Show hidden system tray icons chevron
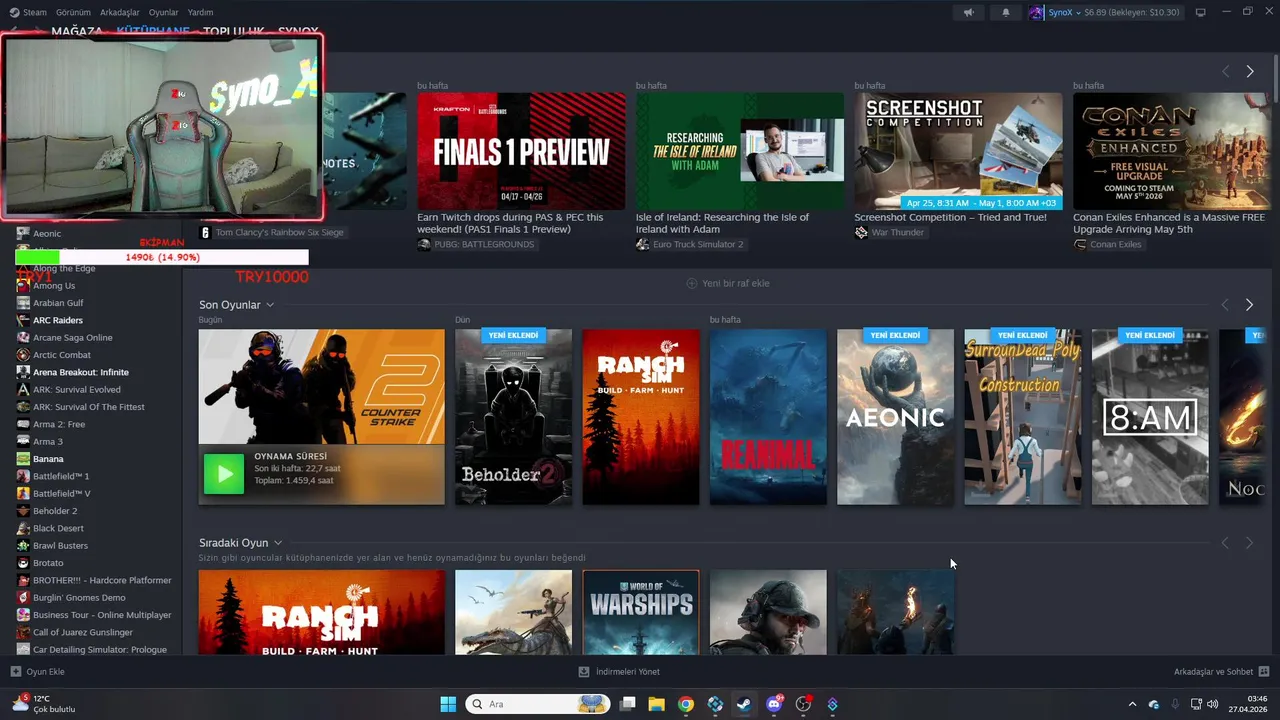The height and width of the screenshot is (720, 1280). click(1132, 704)
